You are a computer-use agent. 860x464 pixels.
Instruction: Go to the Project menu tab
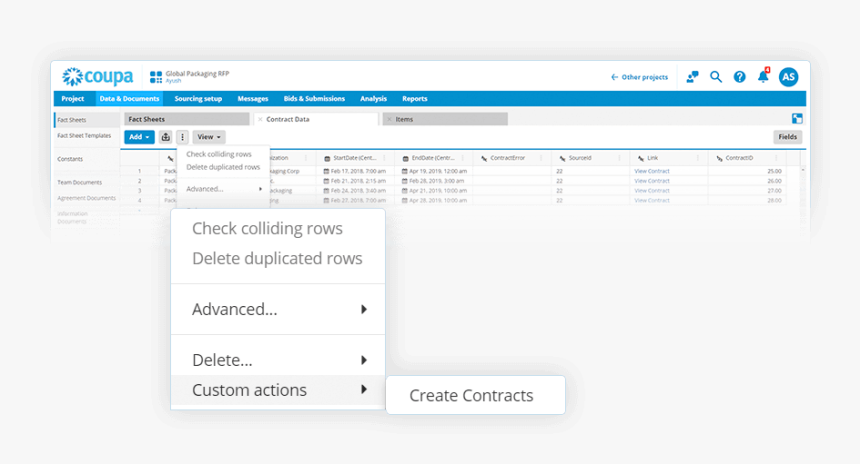pyautogui.click(x=73, y=99)
